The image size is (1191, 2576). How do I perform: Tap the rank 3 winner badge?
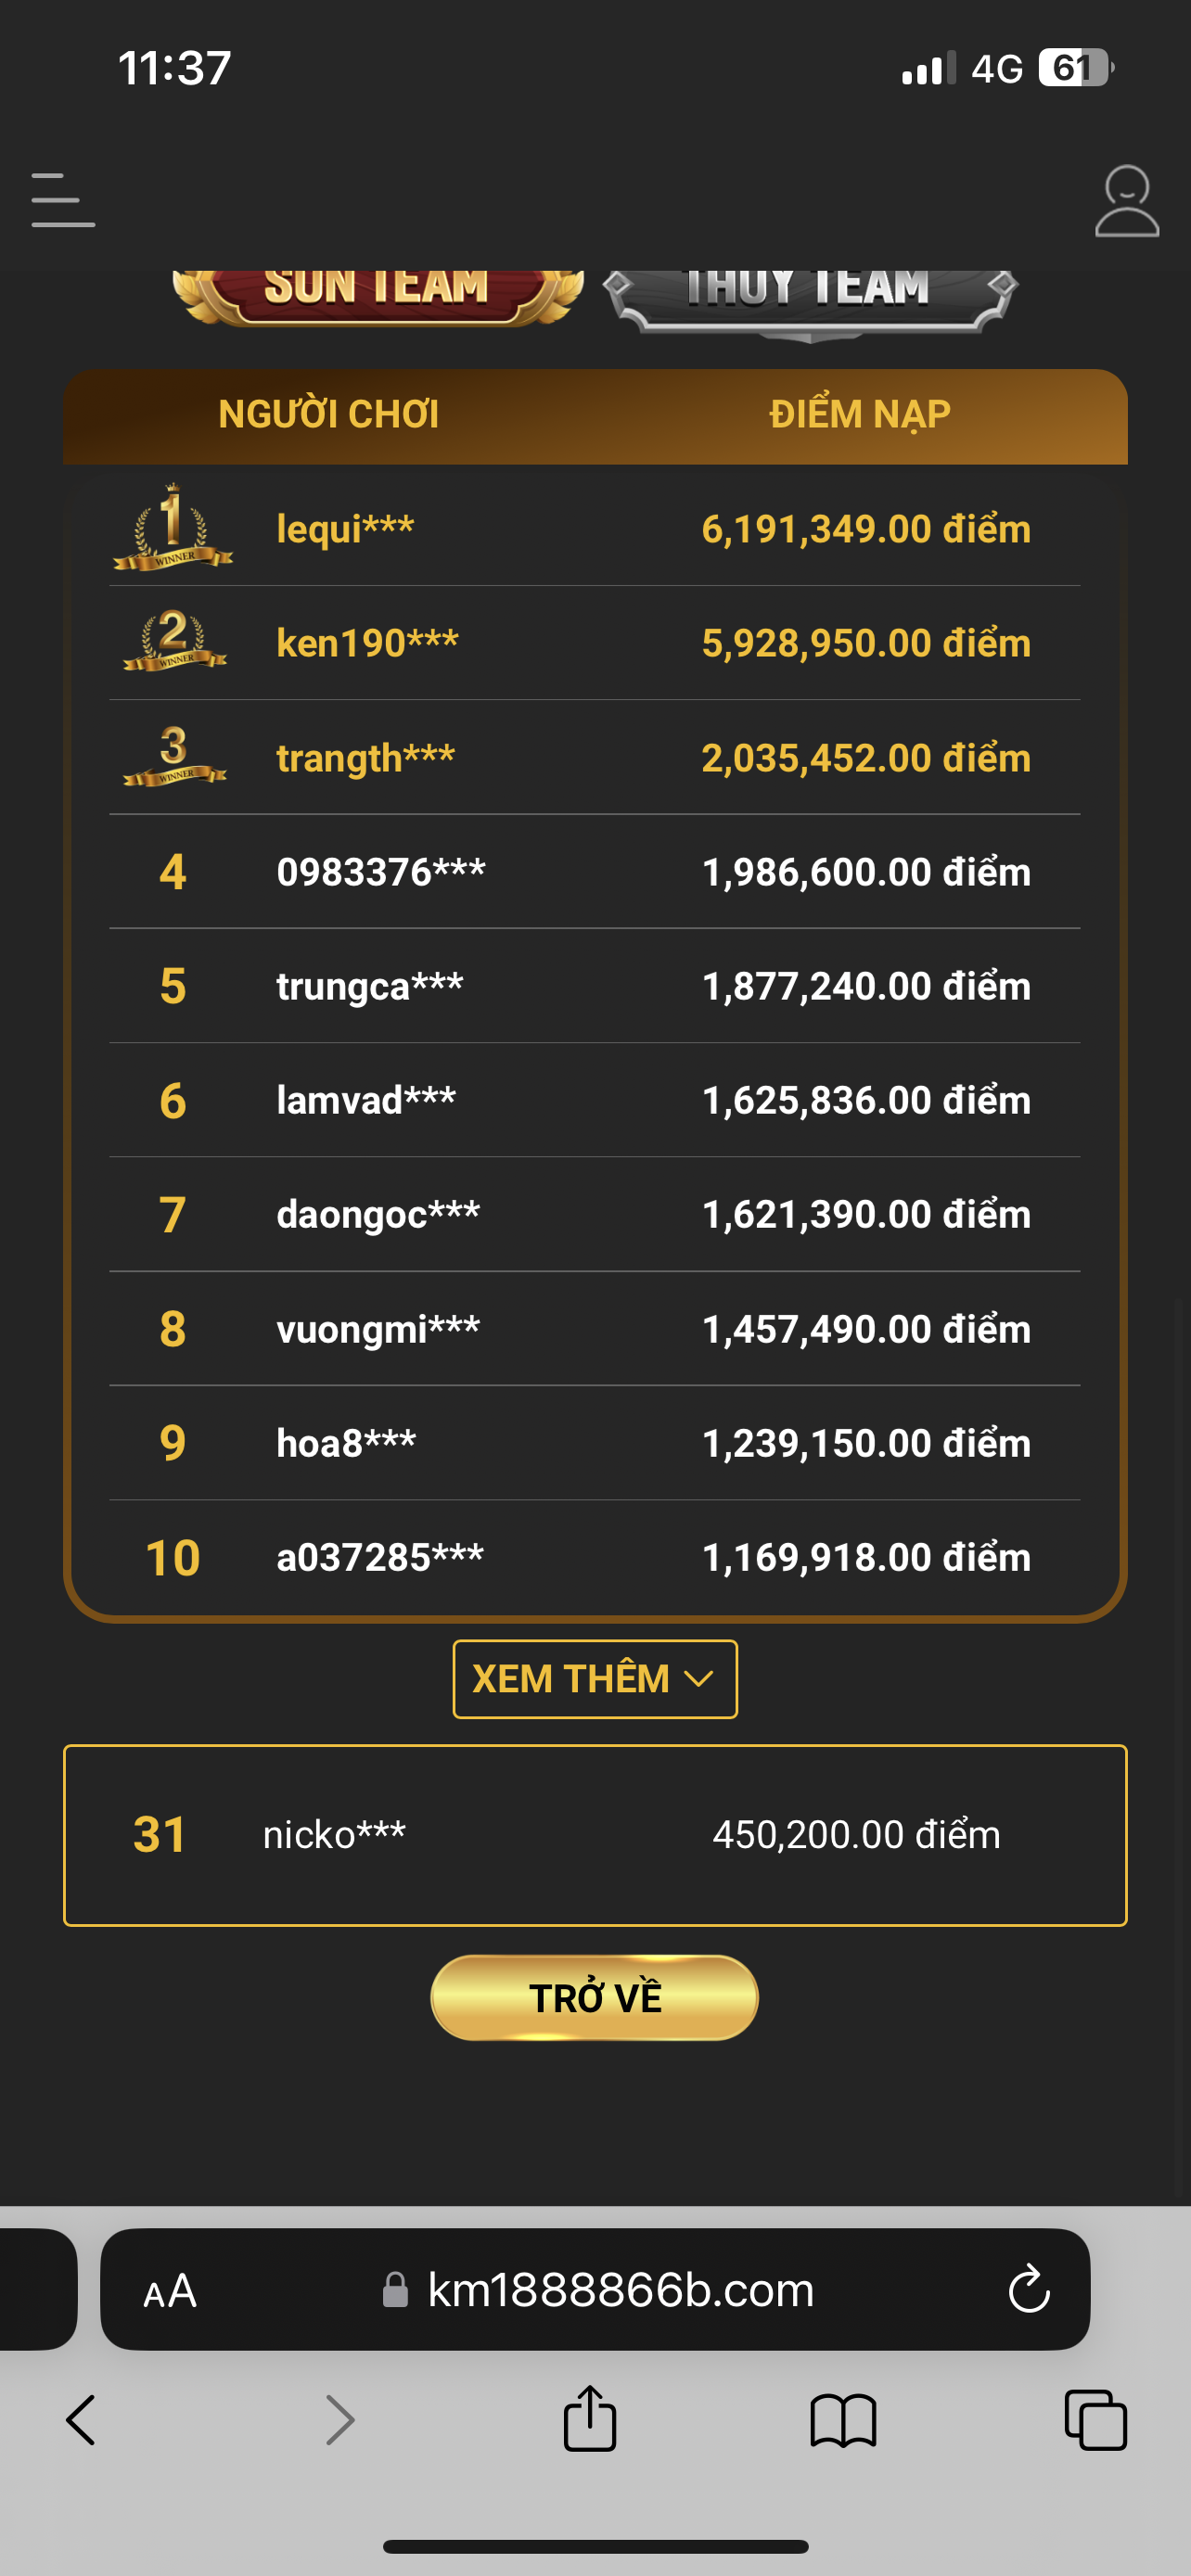tap(174, 756)
